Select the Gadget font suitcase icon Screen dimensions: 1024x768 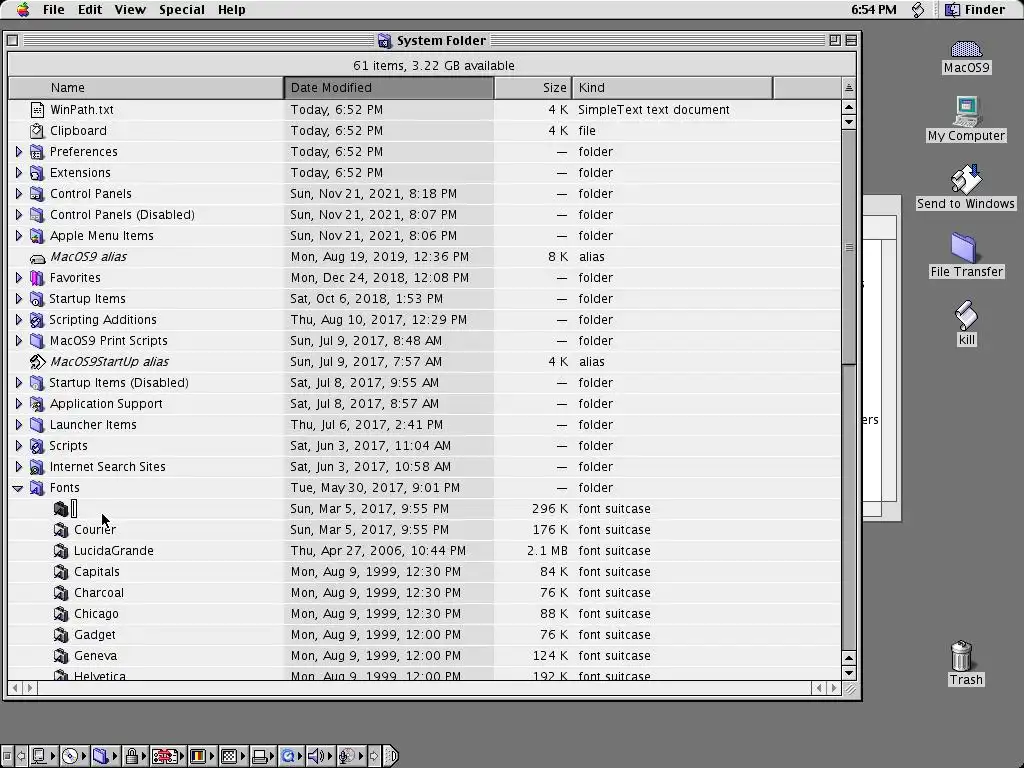tap(61, 635)
